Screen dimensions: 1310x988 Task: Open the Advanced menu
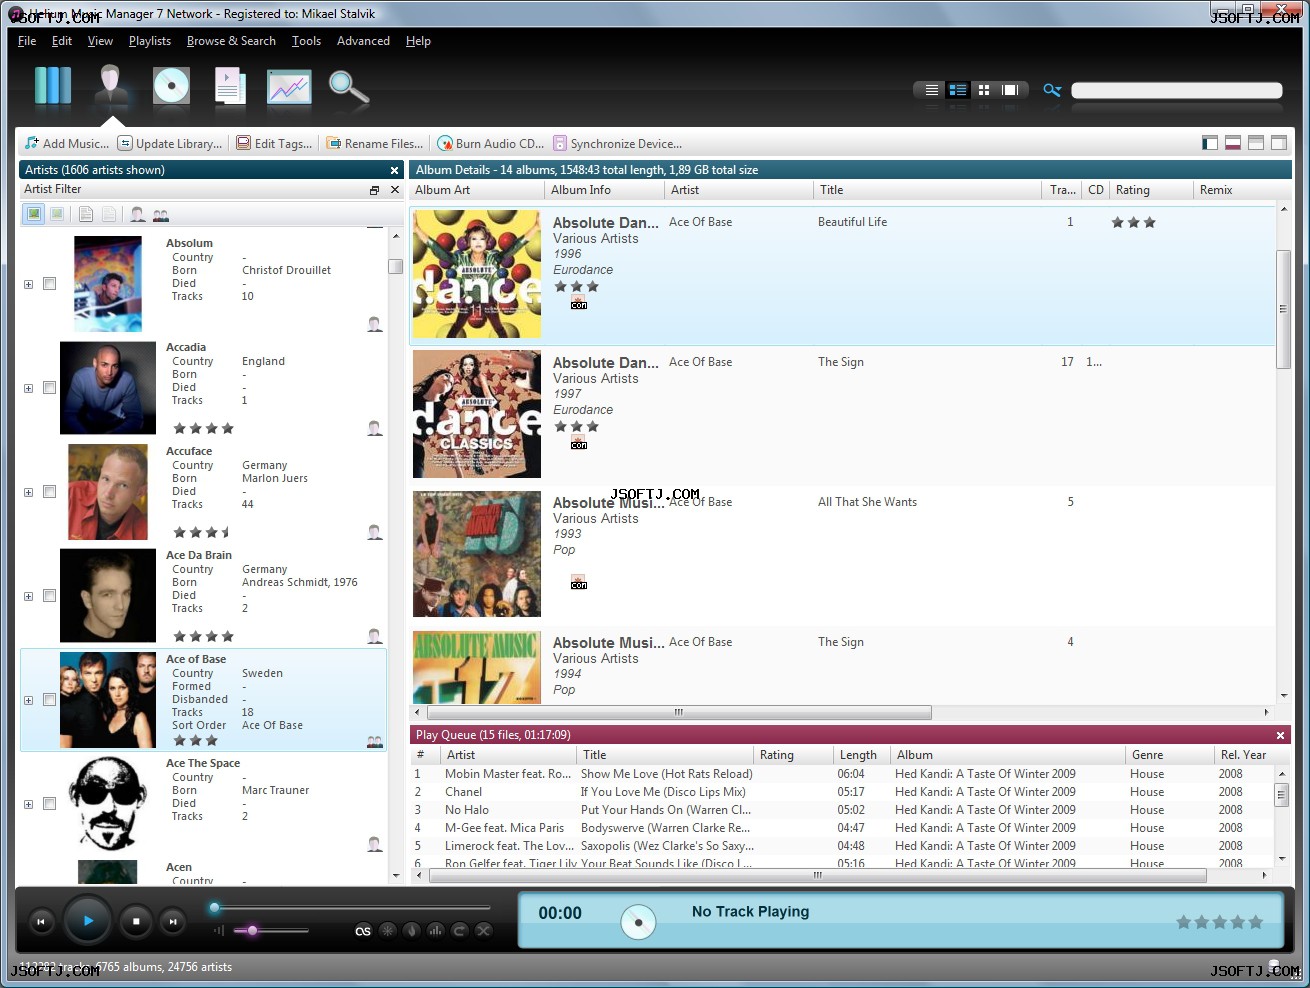coord(363,41)
